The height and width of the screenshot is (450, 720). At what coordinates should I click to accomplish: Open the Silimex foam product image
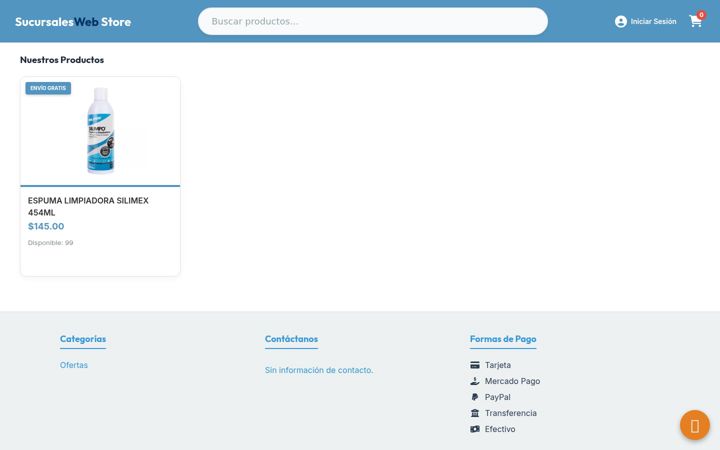click(x=100, y=131)
